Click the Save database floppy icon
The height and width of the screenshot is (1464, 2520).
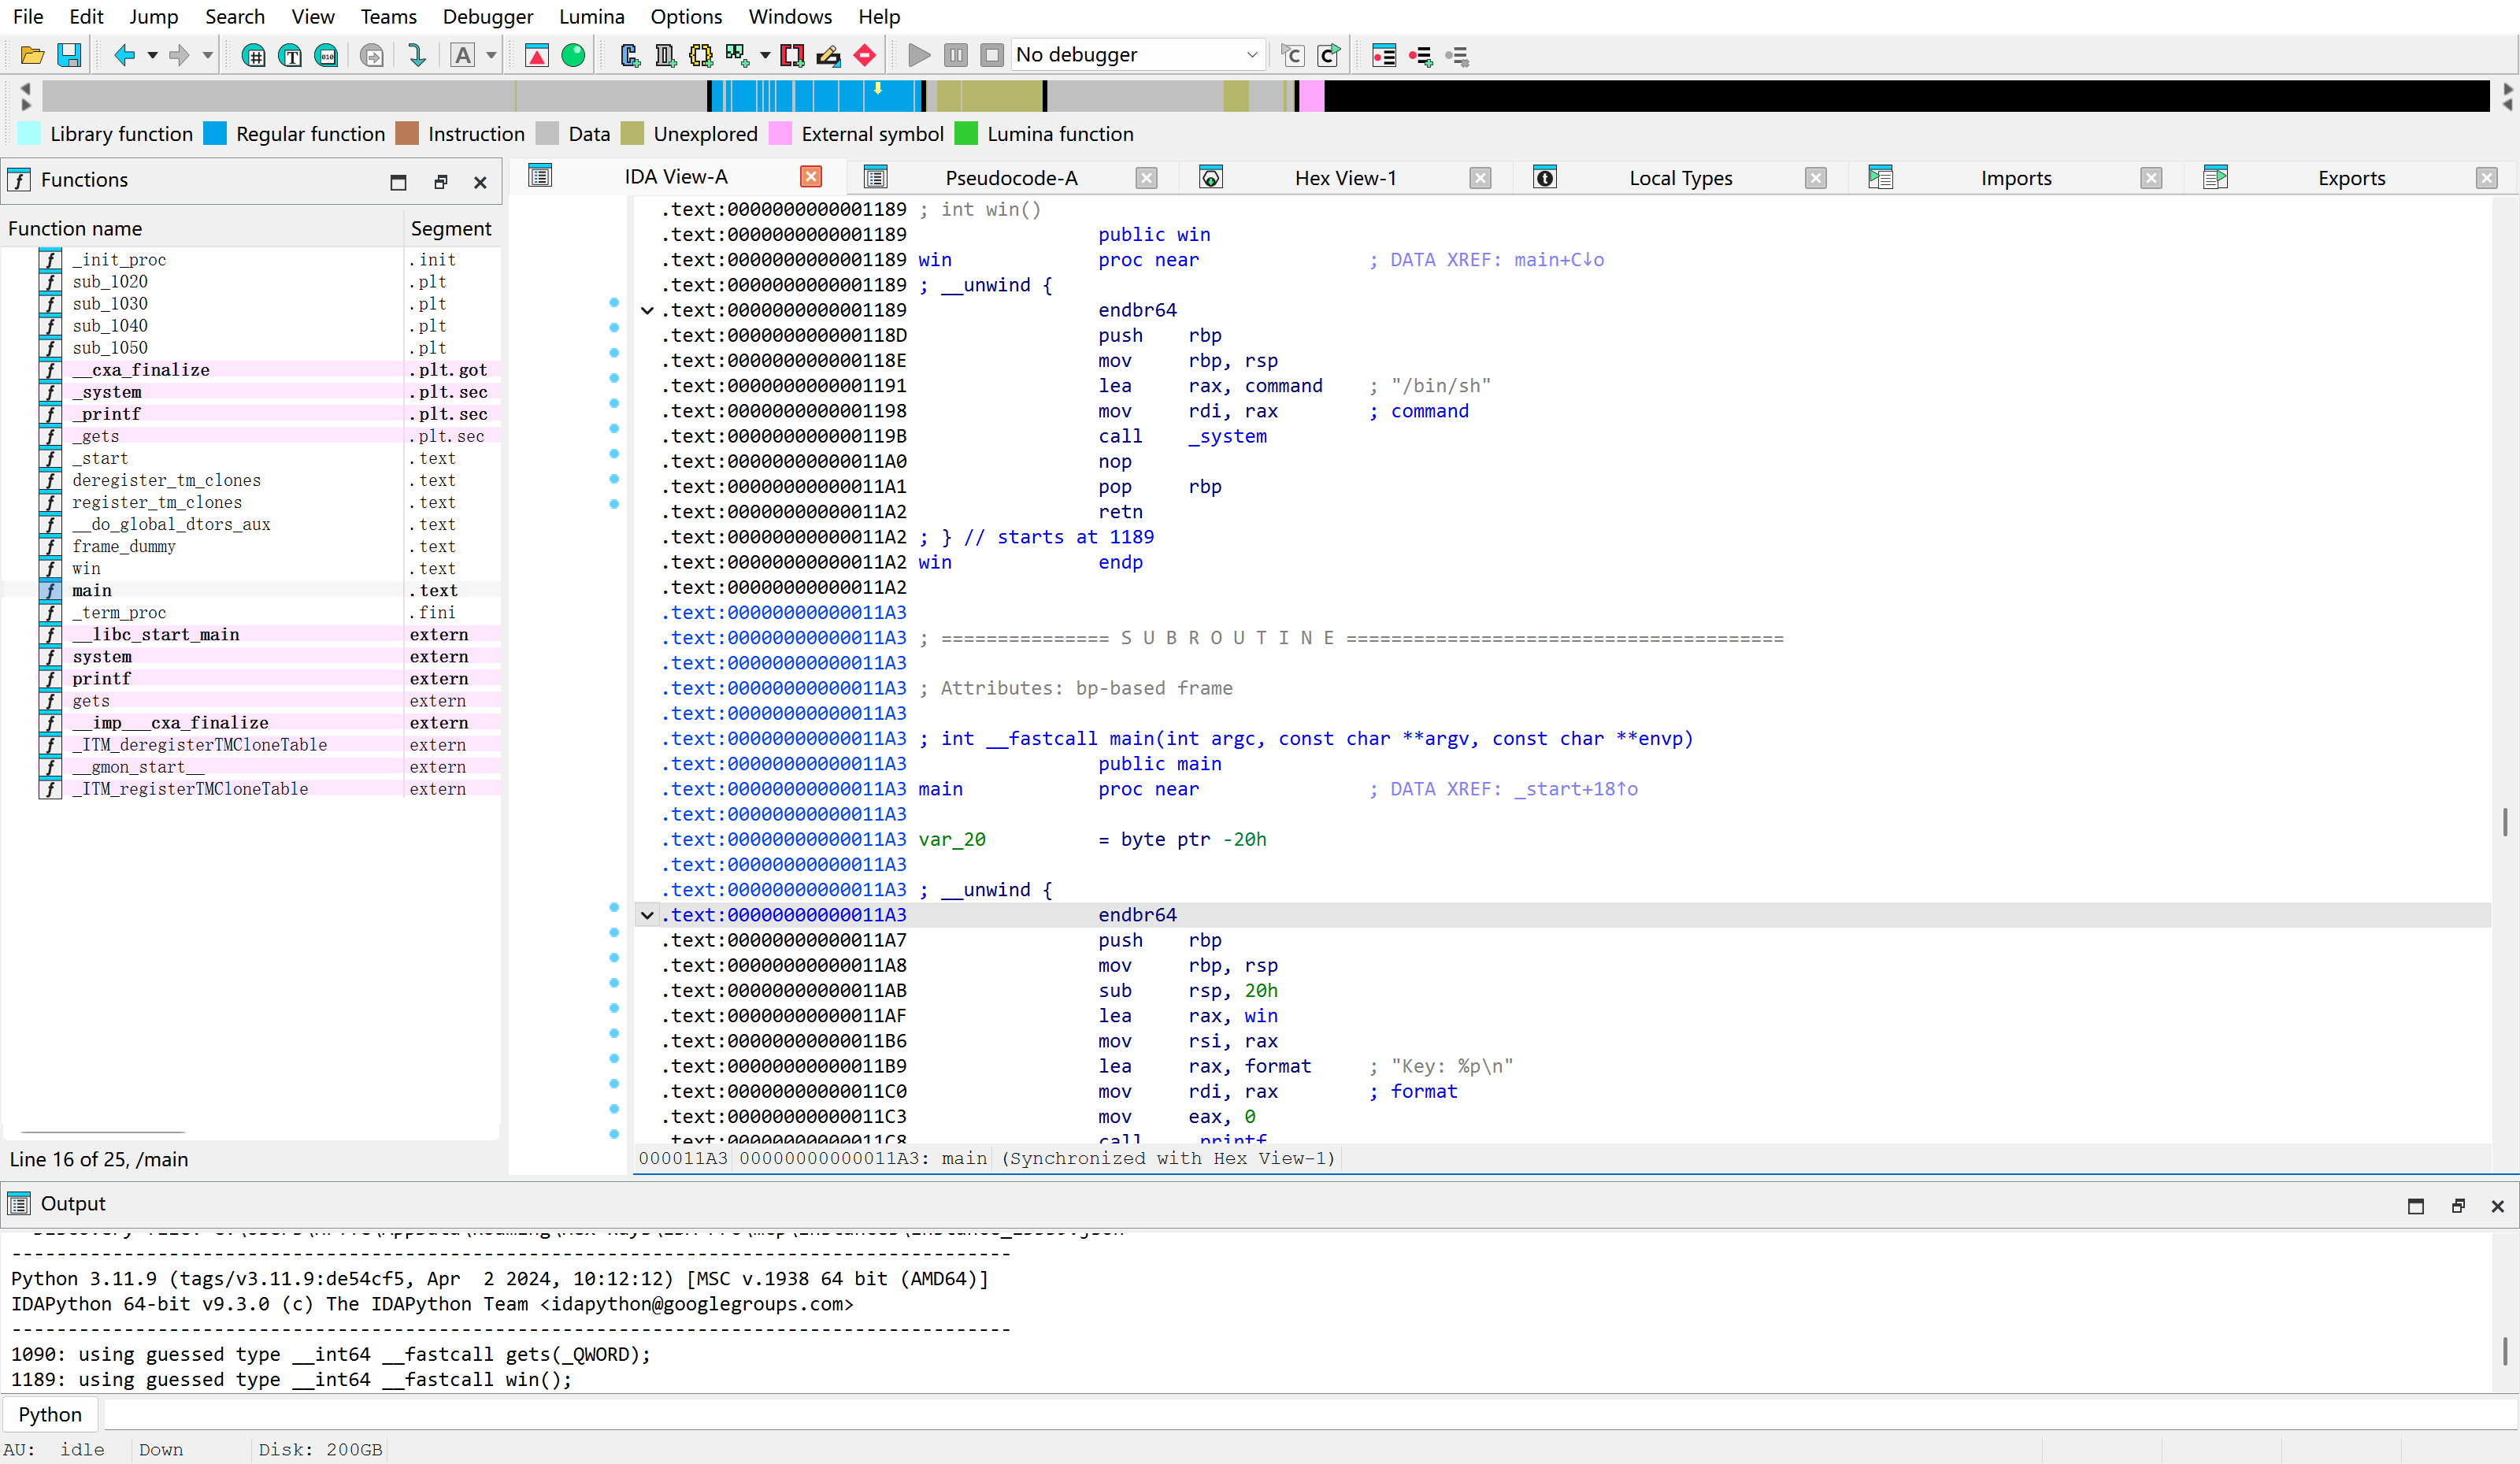click(69, 55)
